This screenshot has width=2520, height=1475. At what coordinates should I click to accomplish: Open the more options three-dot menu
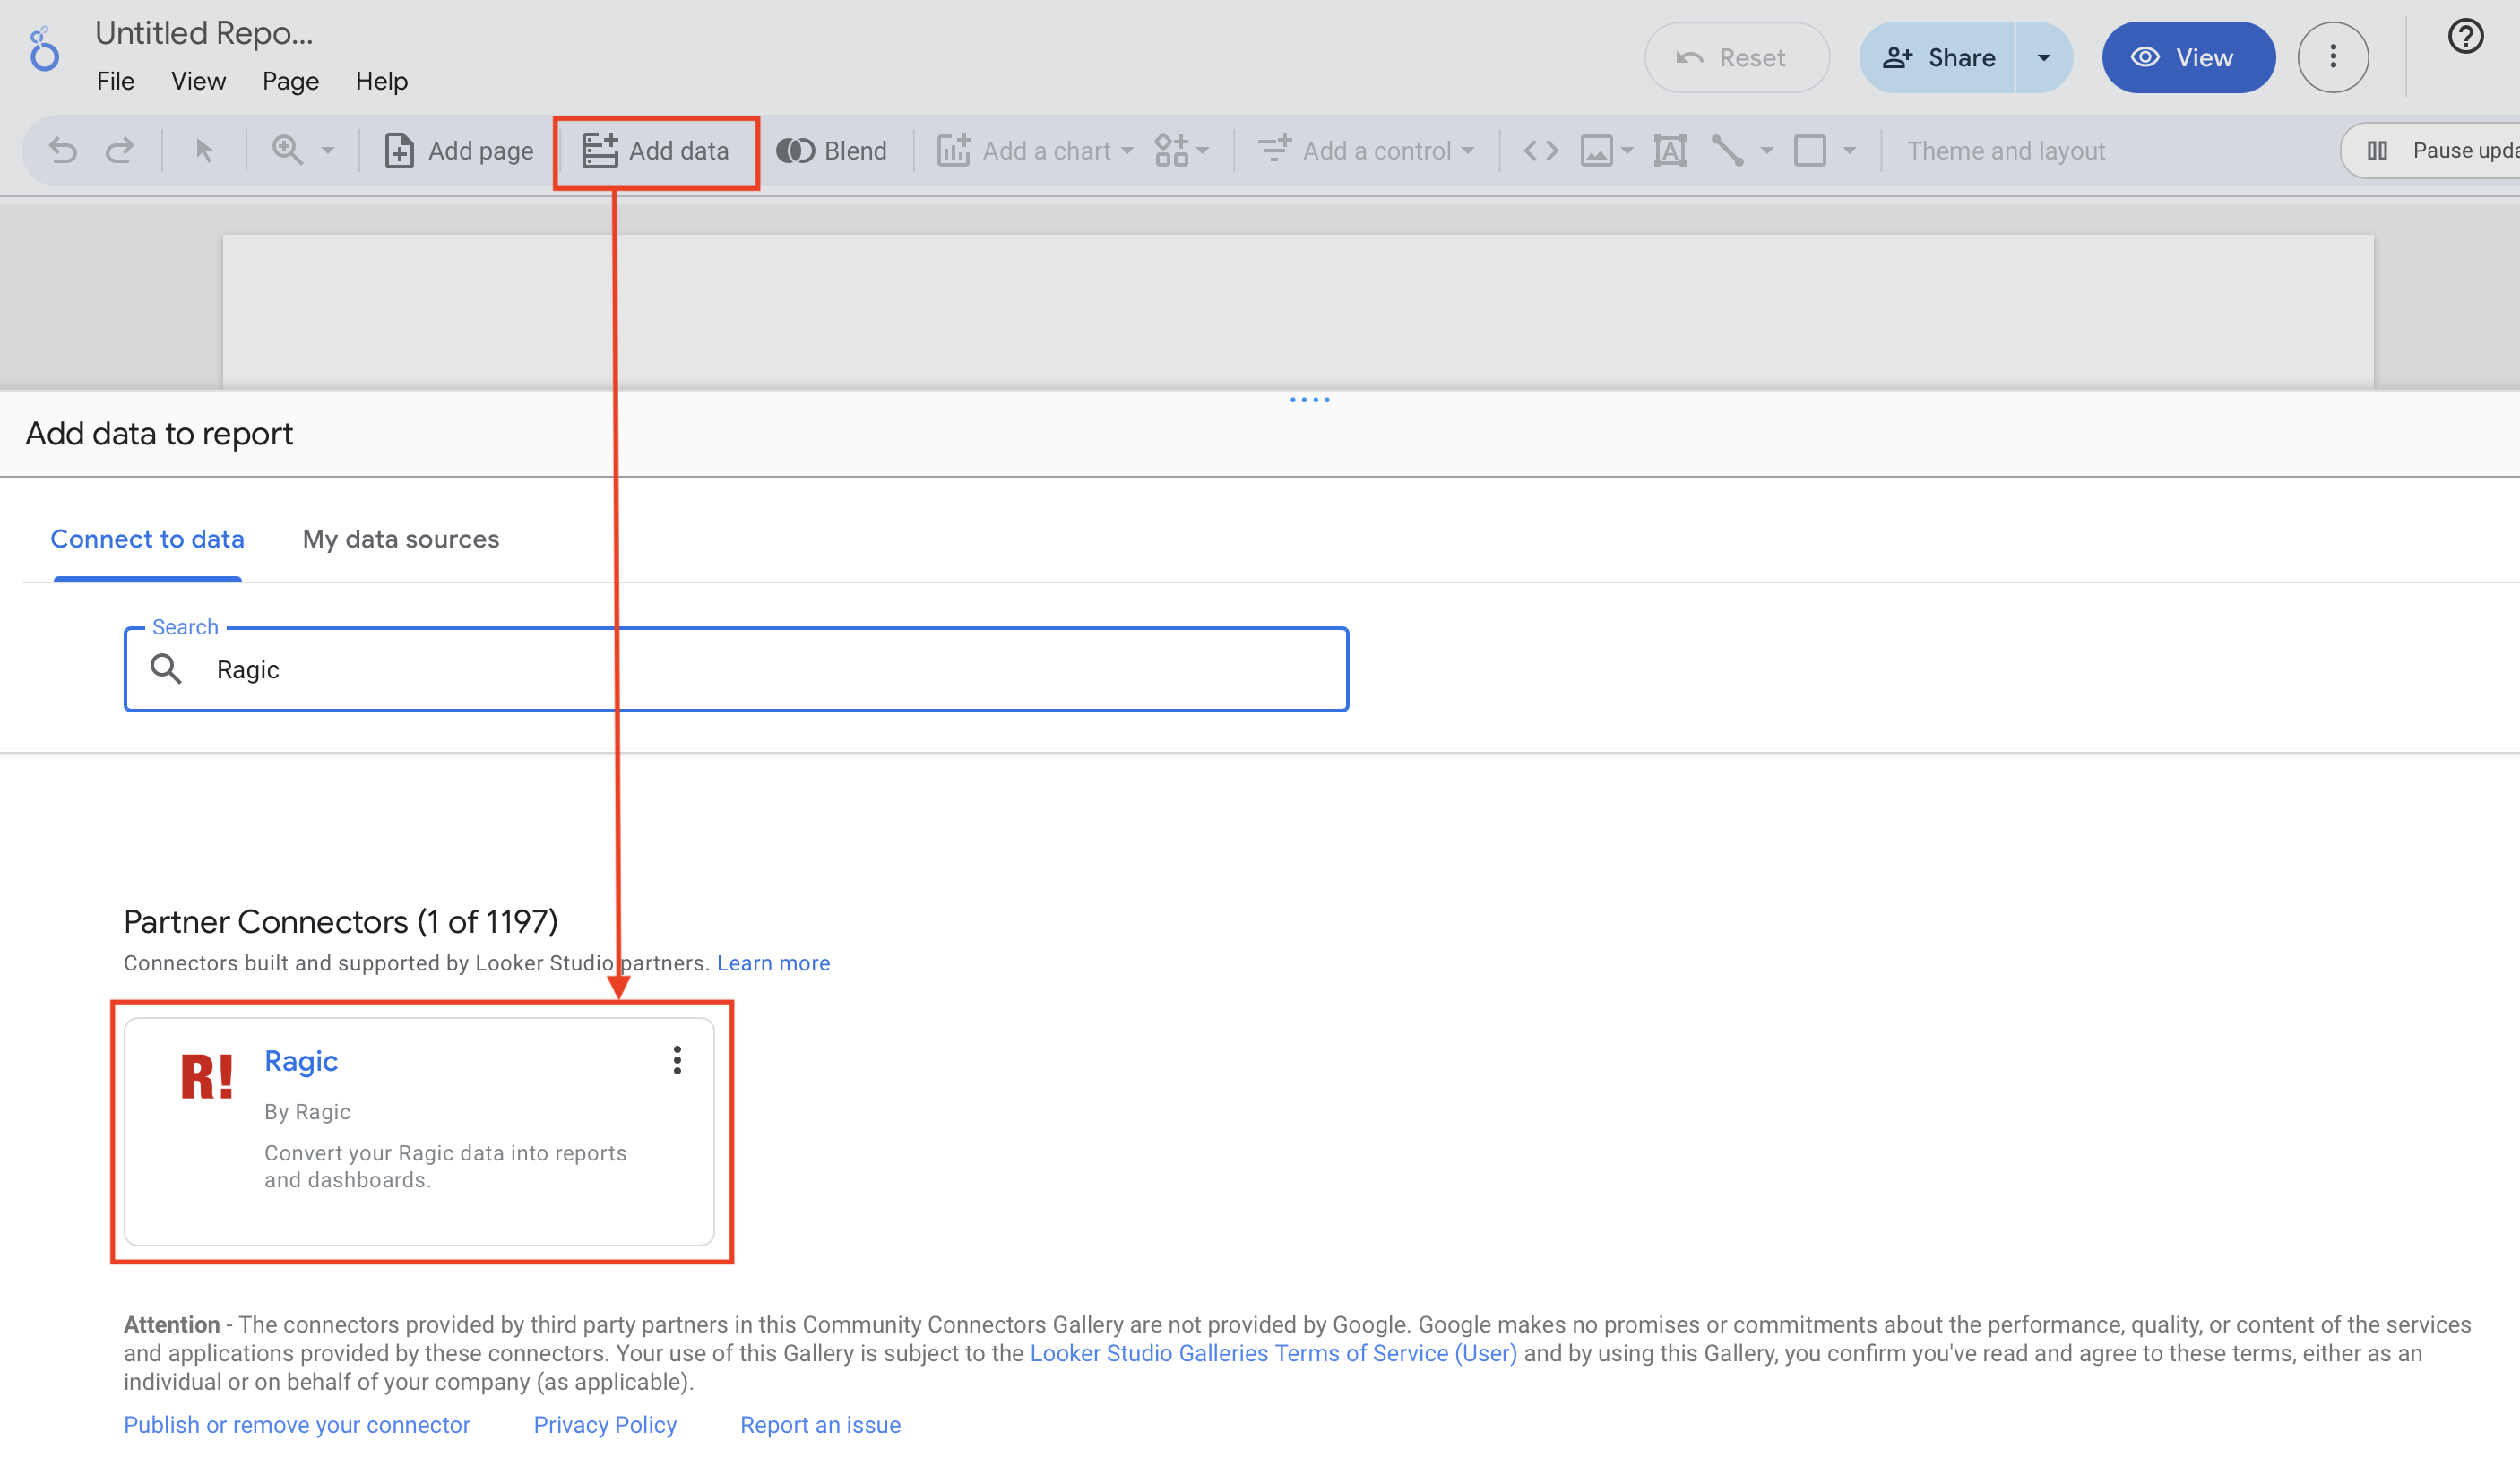click(x=2333, y=58)
